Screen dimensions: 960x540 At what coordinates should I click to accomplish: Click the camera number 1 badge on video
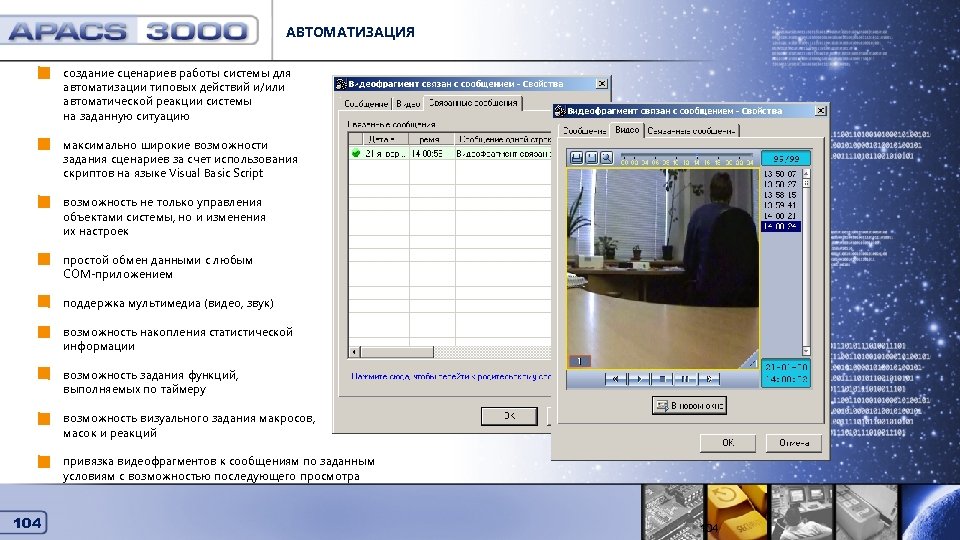point(579,361)
